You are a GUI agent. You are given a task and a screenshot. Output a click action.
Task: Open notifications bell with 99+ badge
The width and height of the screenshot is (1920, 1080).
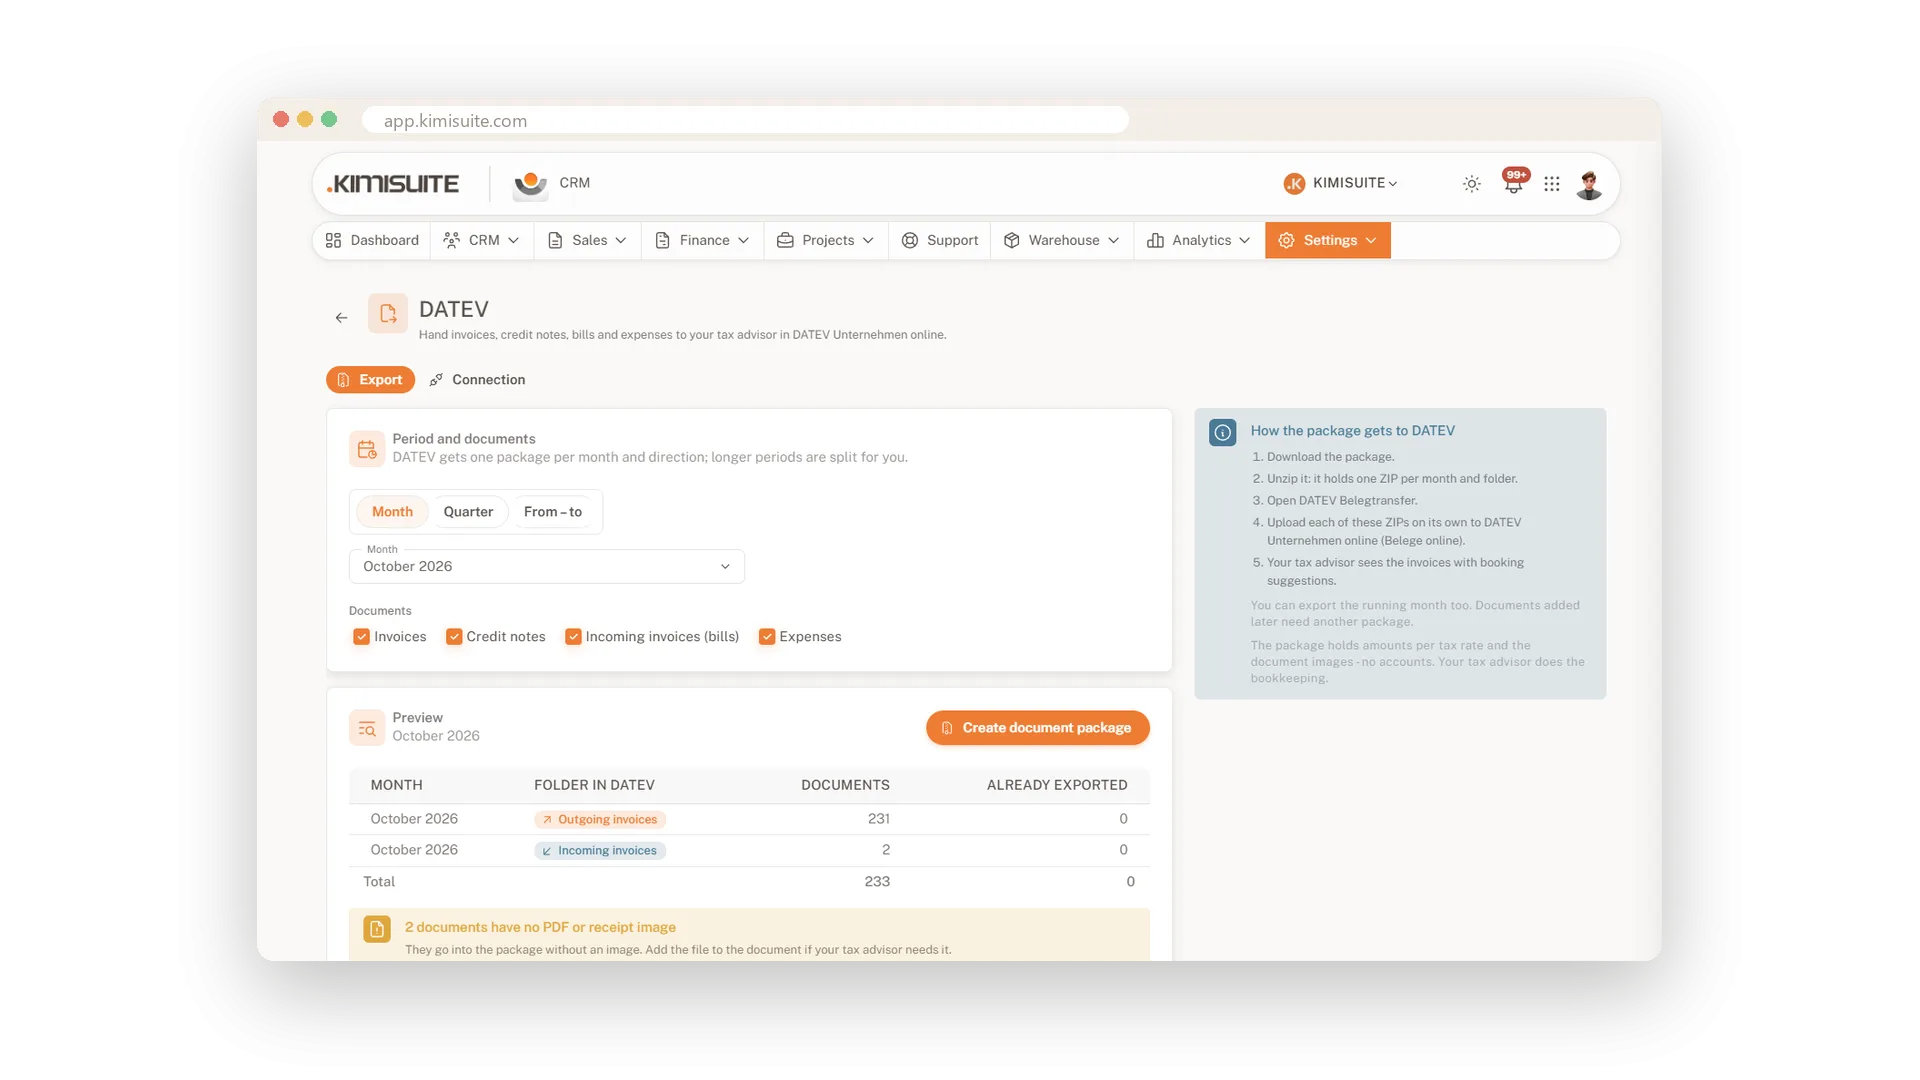(1514, 182)
